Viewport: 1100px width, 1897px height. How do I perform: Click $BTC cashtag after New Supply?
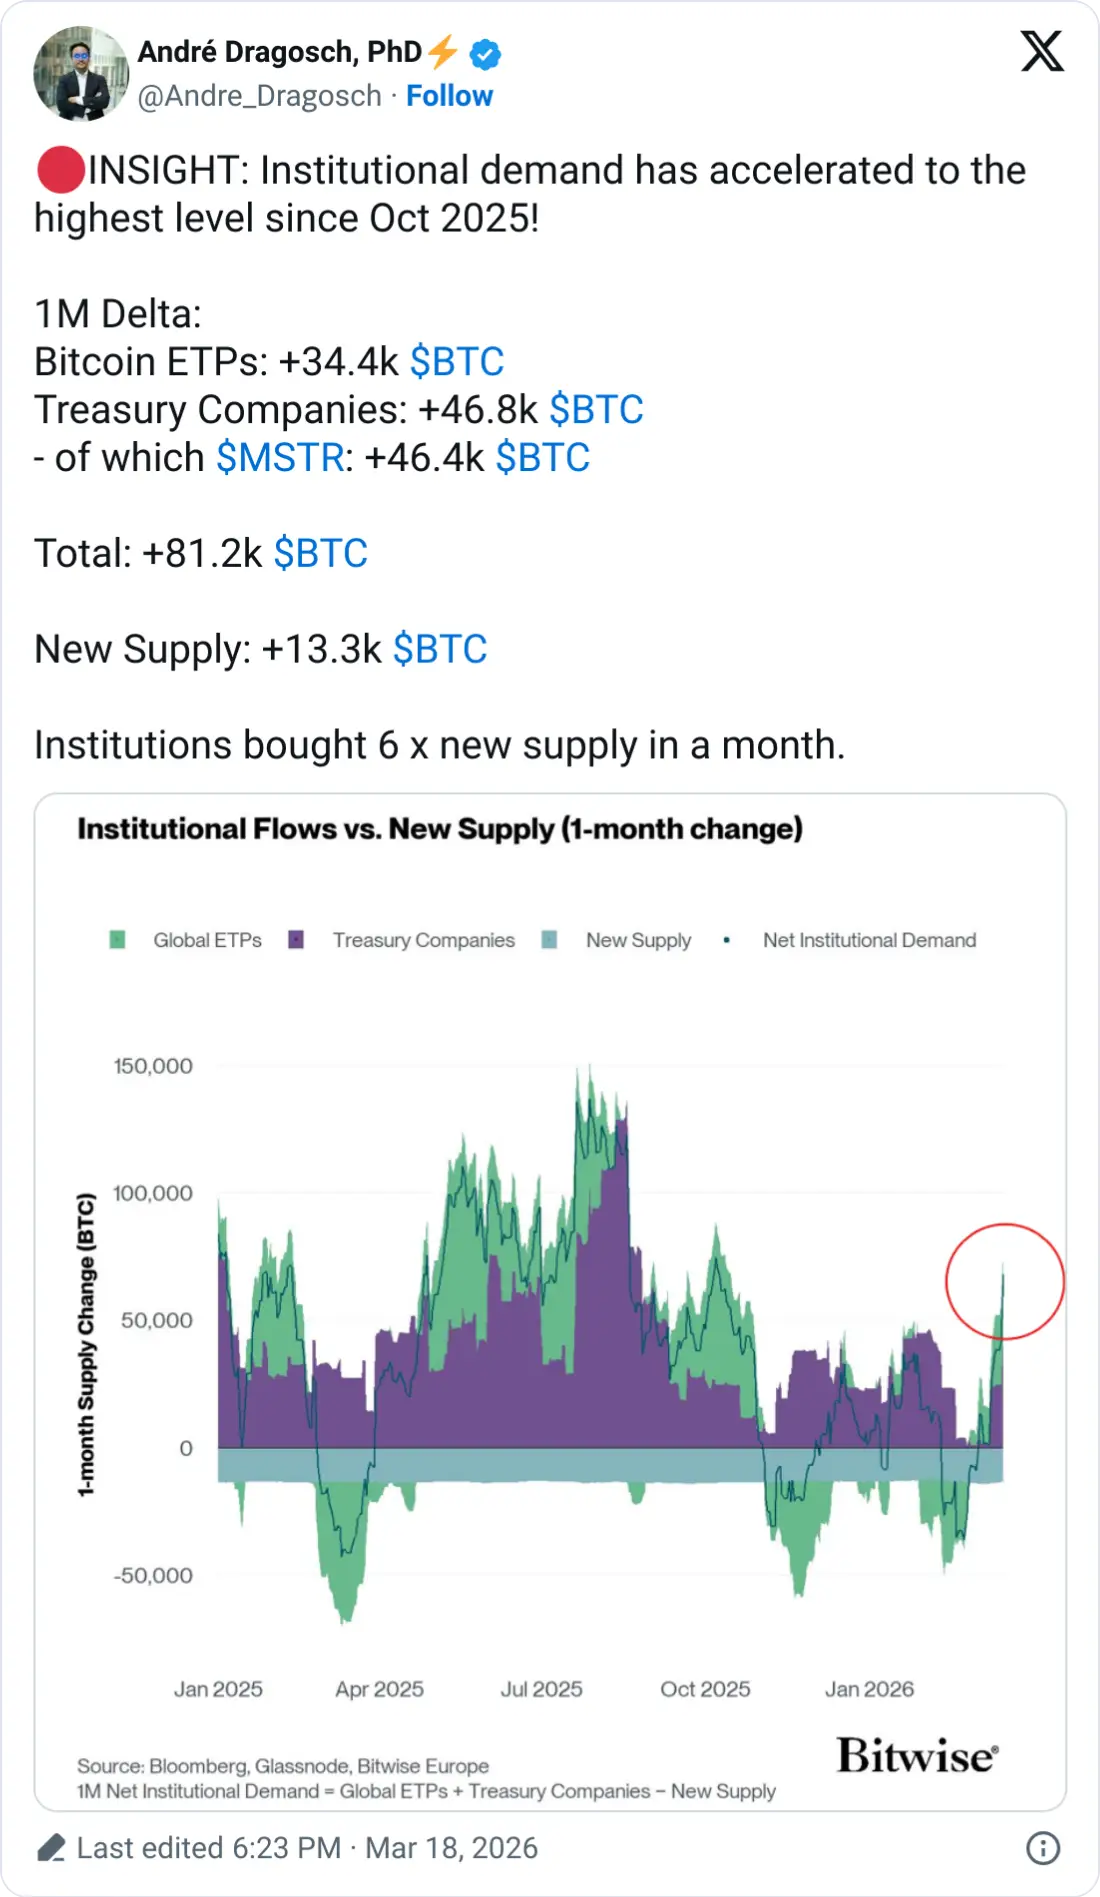(440, 650)
